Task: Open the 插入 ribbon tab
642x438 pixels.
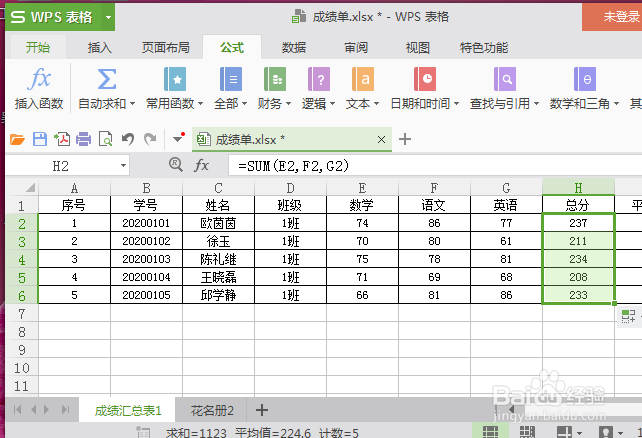Action: 99,47
